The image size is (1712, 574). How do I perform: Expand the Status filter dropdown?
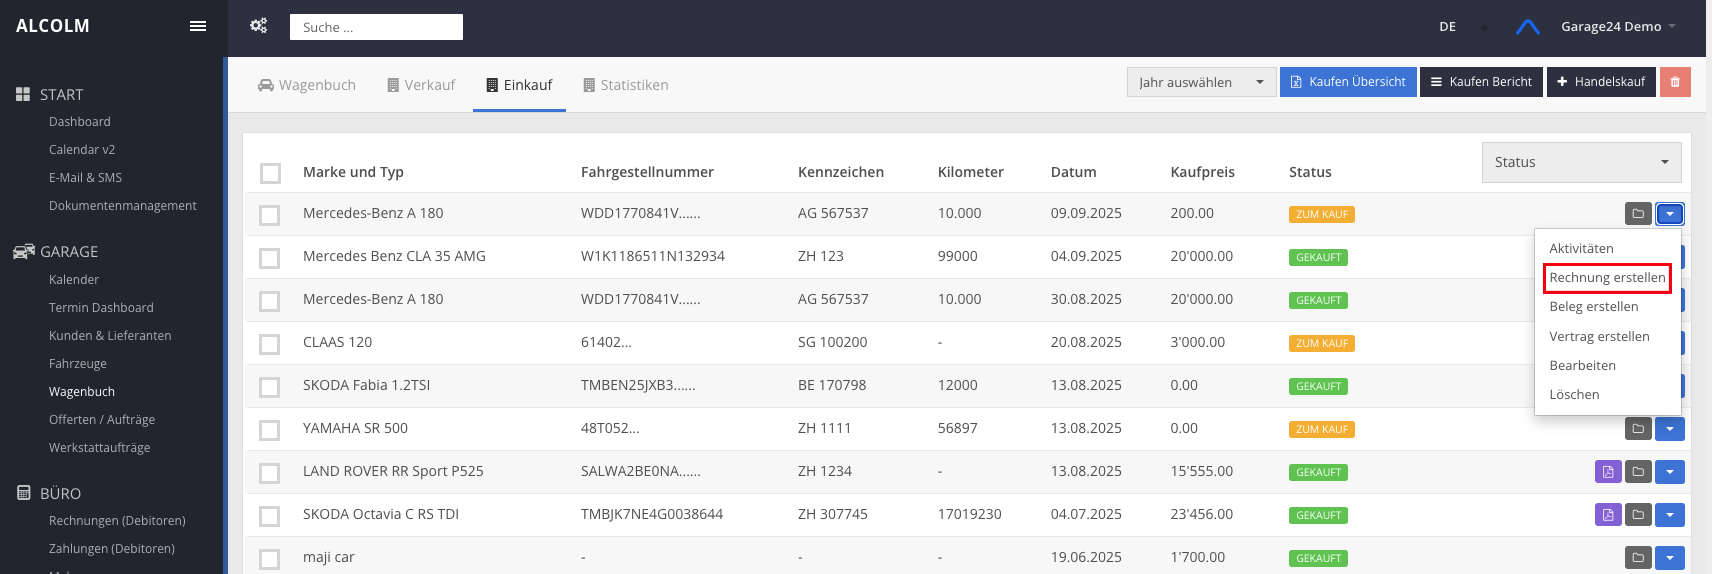pos(1581,162)
